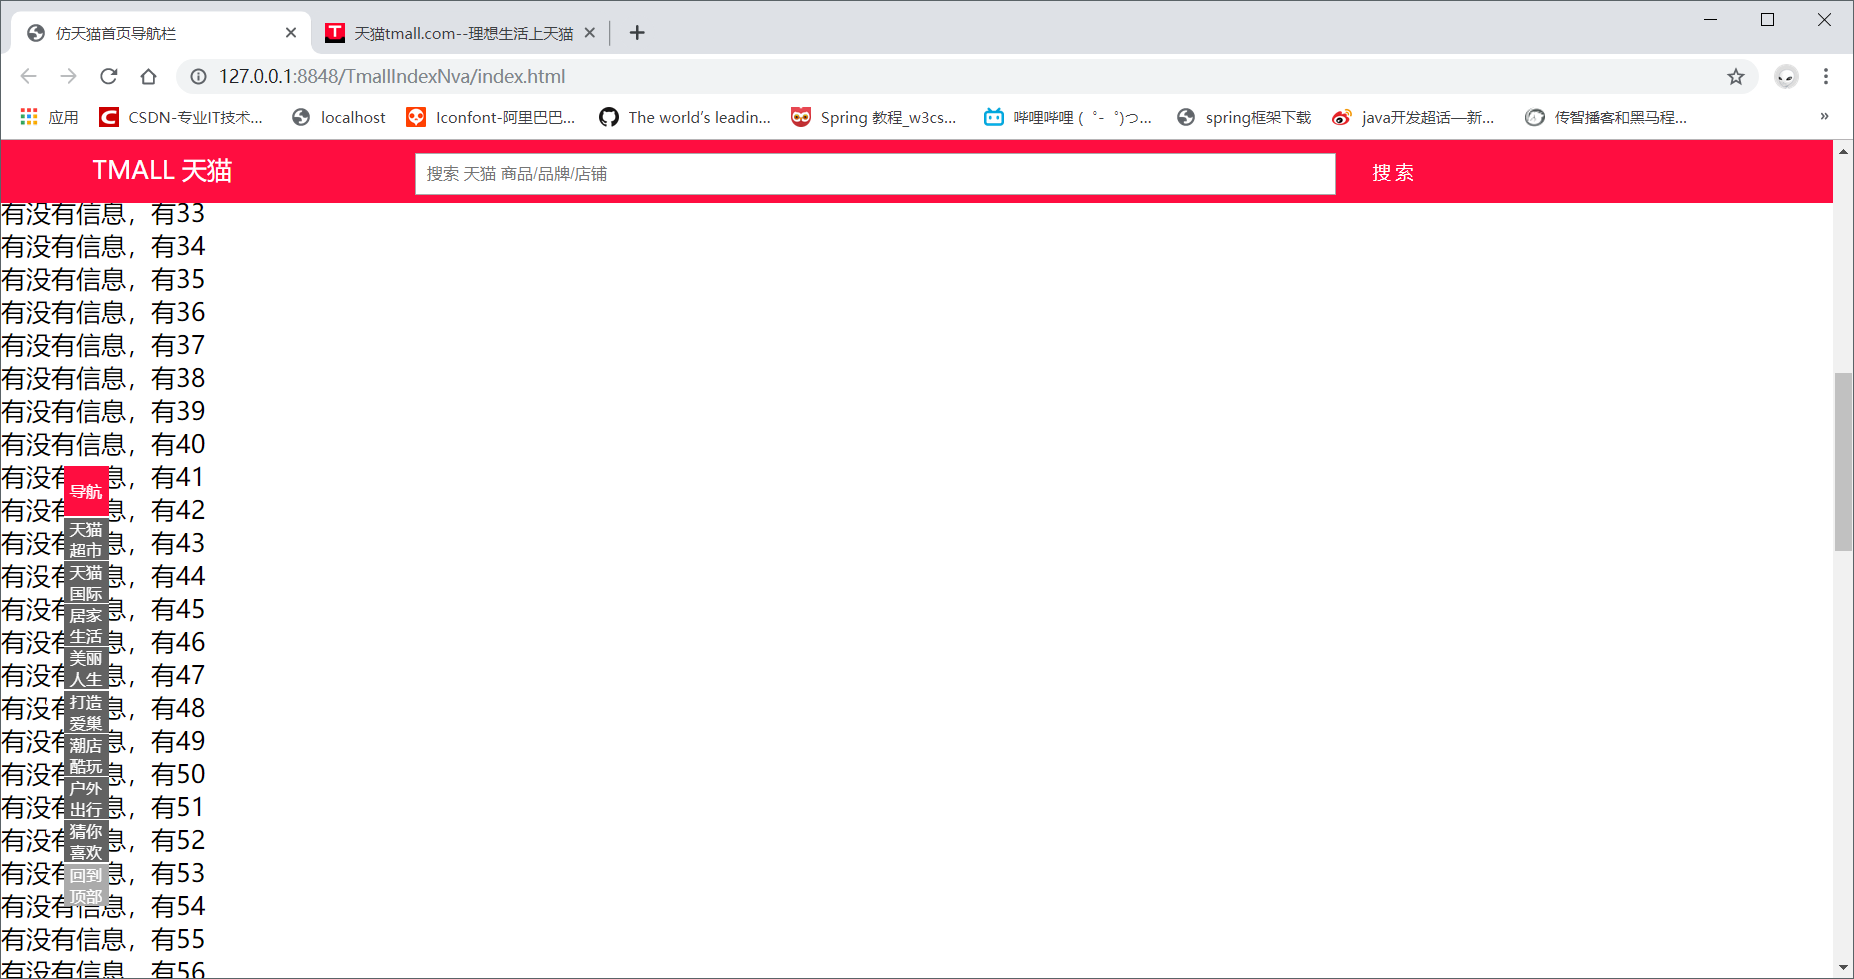Select the 仿天猫首页导航栏 tab
1854x979 pixels.
tap(160, 33)
